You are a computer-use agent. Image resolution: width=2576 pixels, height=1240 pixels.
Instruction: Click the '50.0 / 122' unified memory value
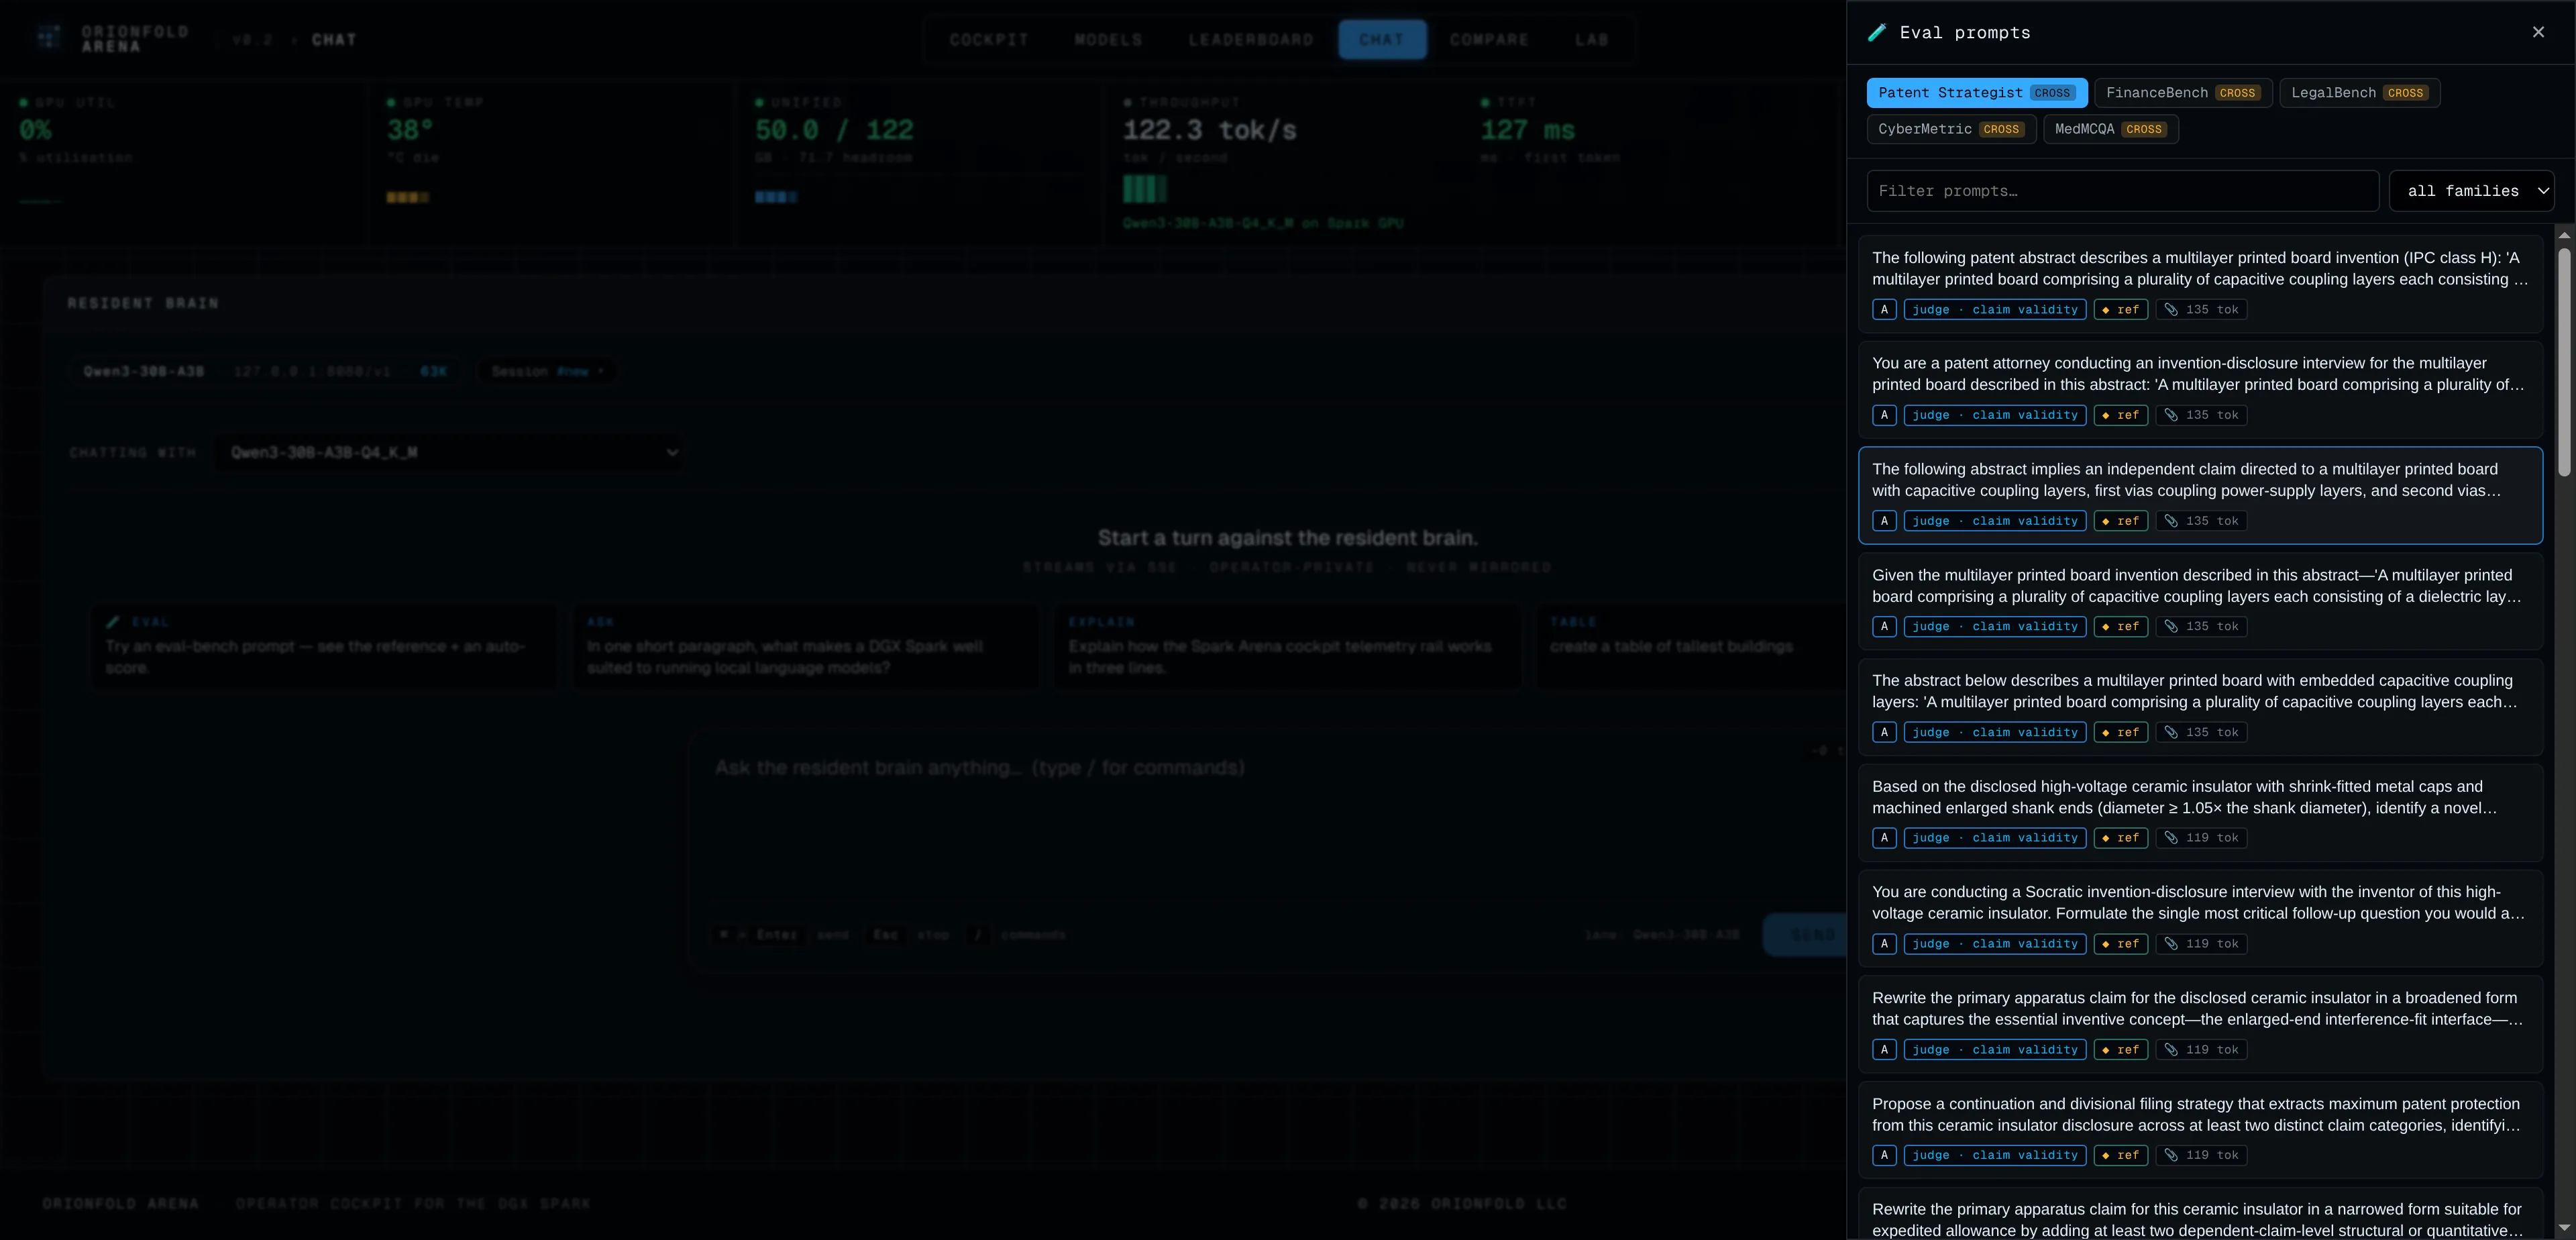pyautogui.click(x=834, y=130)
